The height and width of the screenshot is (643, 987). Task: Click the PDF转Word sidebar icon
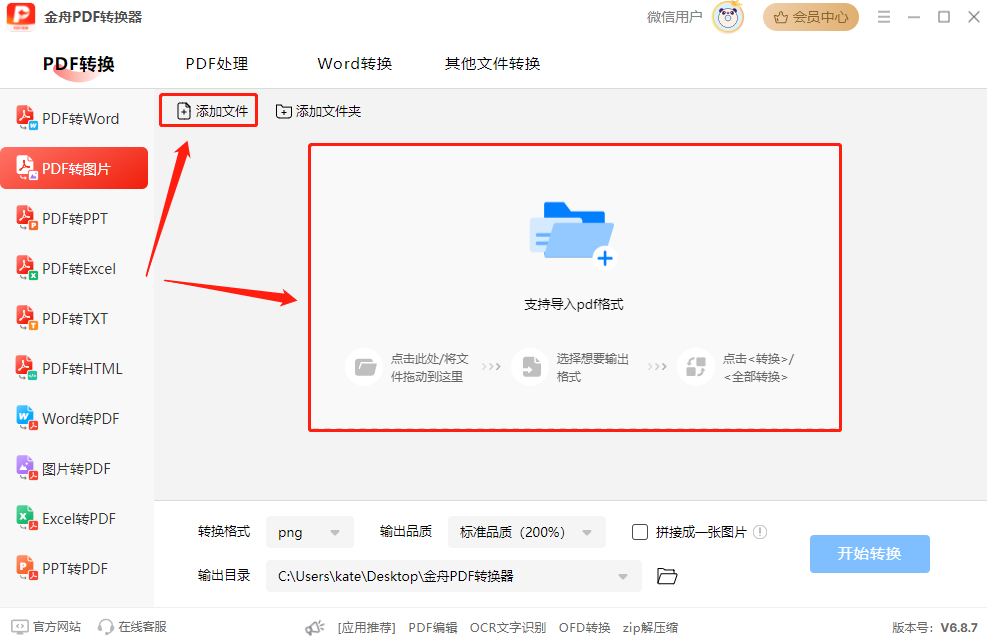click(x=26, y=118)
